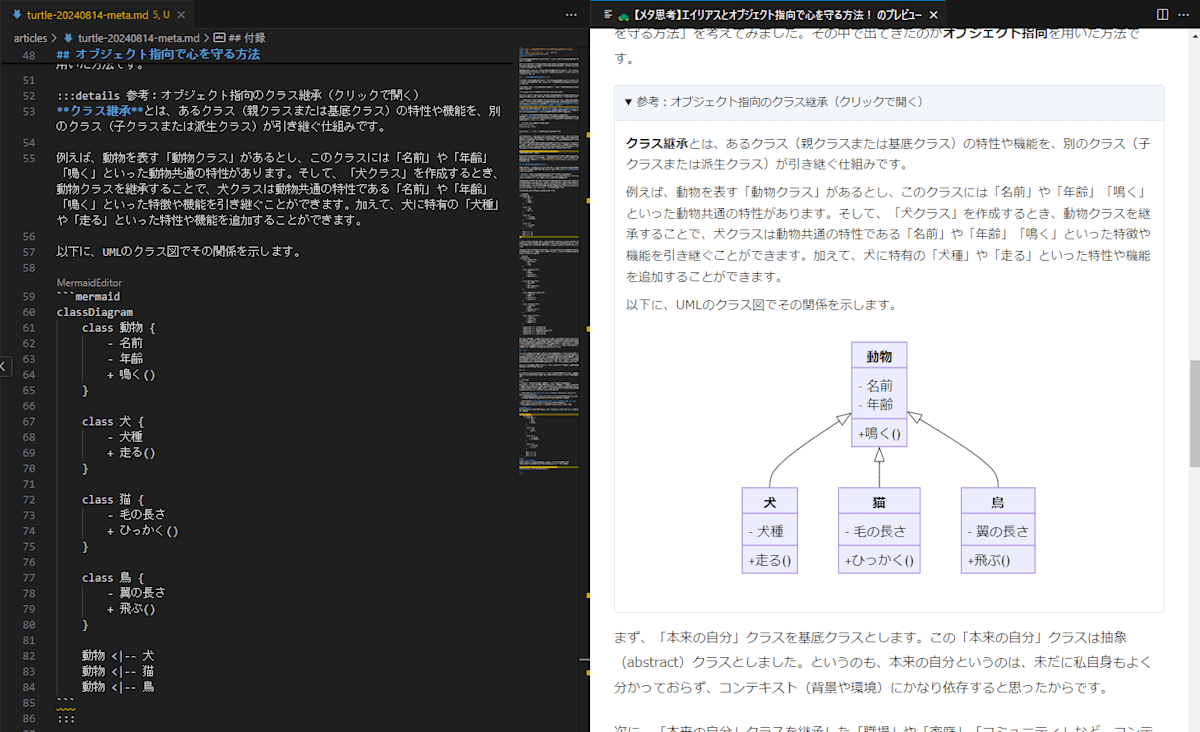Click the 猫 class box in diagram
This screenshot has height=732, width=1200.
878,531
